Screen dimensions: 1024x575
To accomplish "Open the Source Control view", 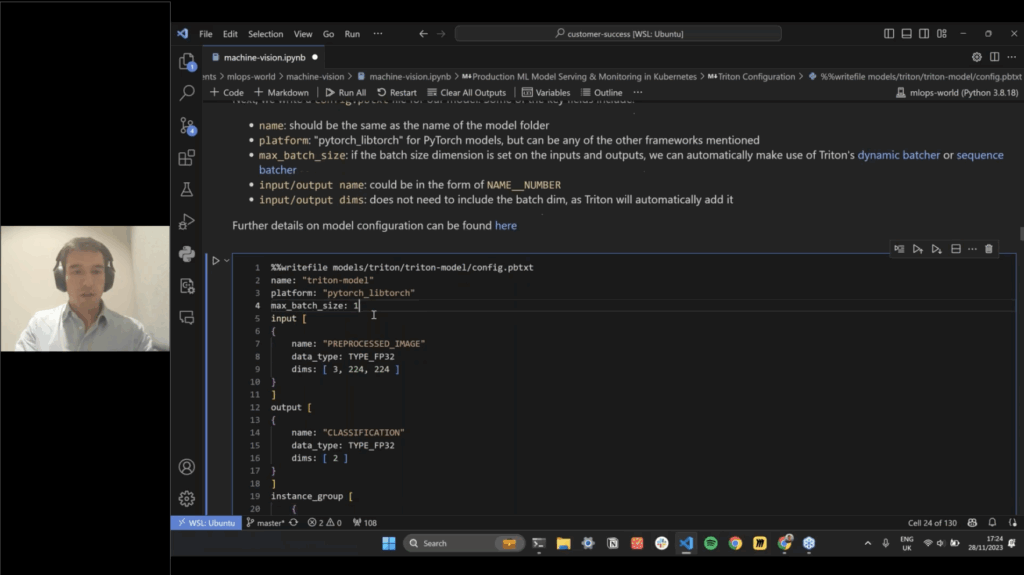I will tap(187, 126).
